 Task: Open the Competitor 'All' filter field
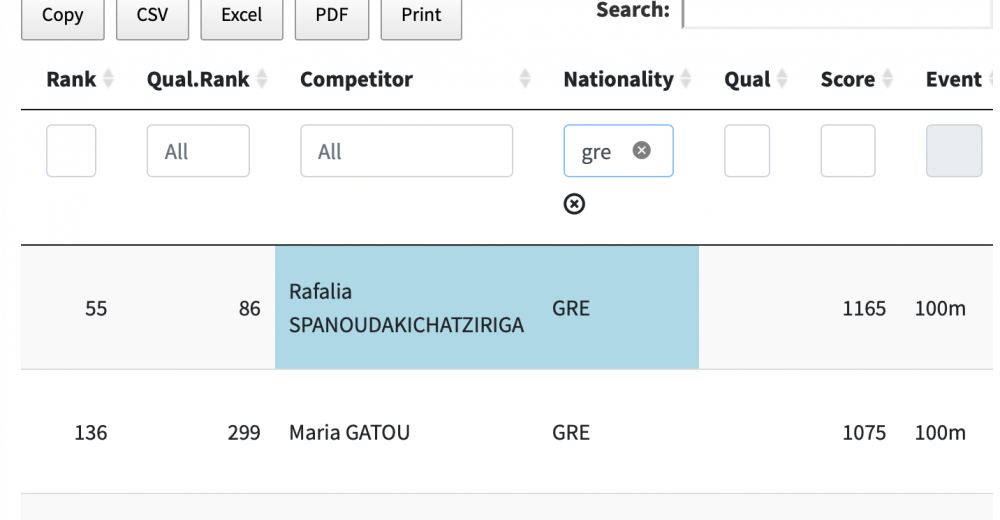406,151
